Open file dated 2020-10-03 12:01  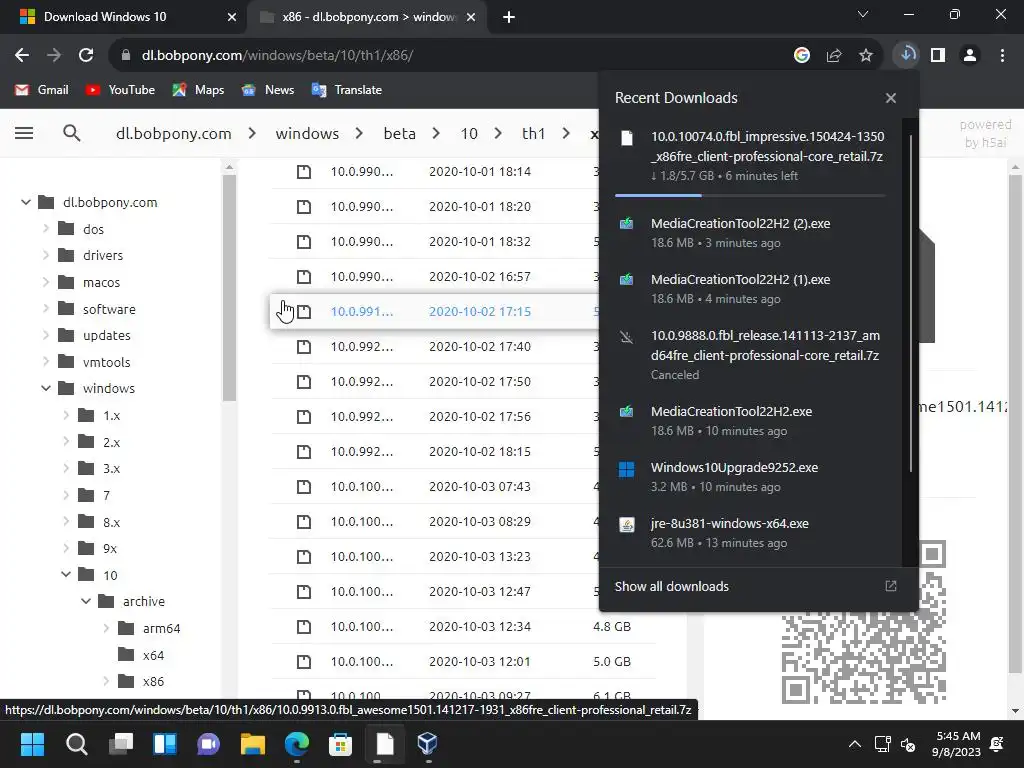pyautogui.click(x=463, y=662)
